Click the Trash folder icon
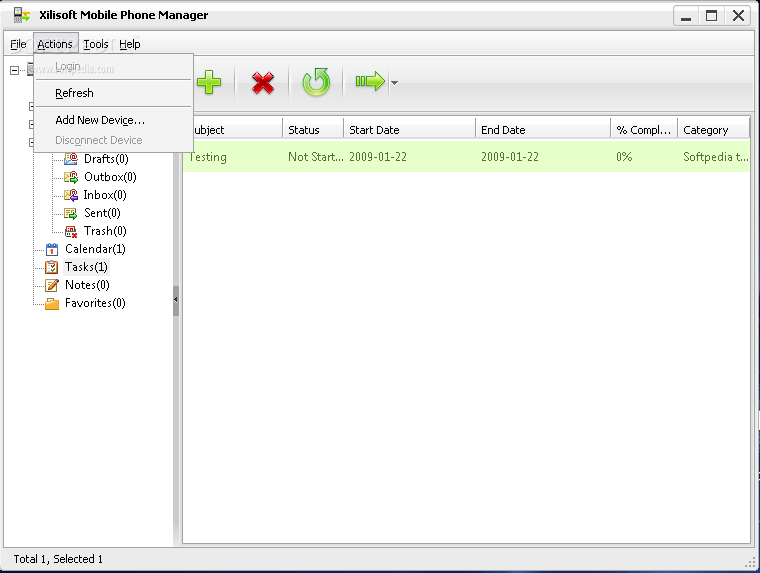The width and height of the screenshot is (760, 573). [71, 231]
